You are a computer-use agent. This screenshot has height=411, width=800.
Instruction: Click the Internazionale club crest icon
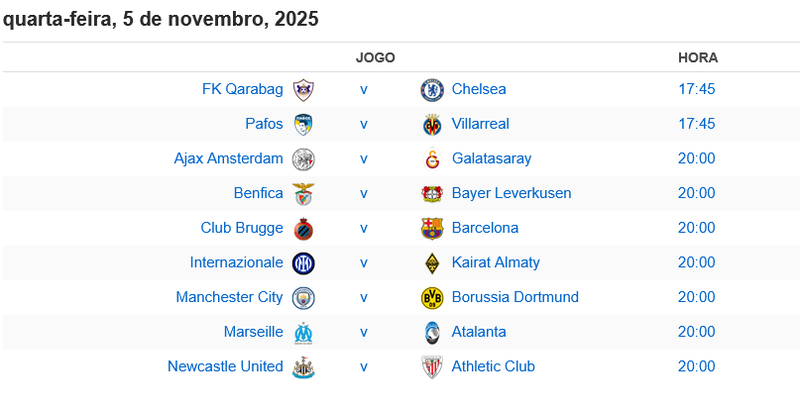click(303, 263)
